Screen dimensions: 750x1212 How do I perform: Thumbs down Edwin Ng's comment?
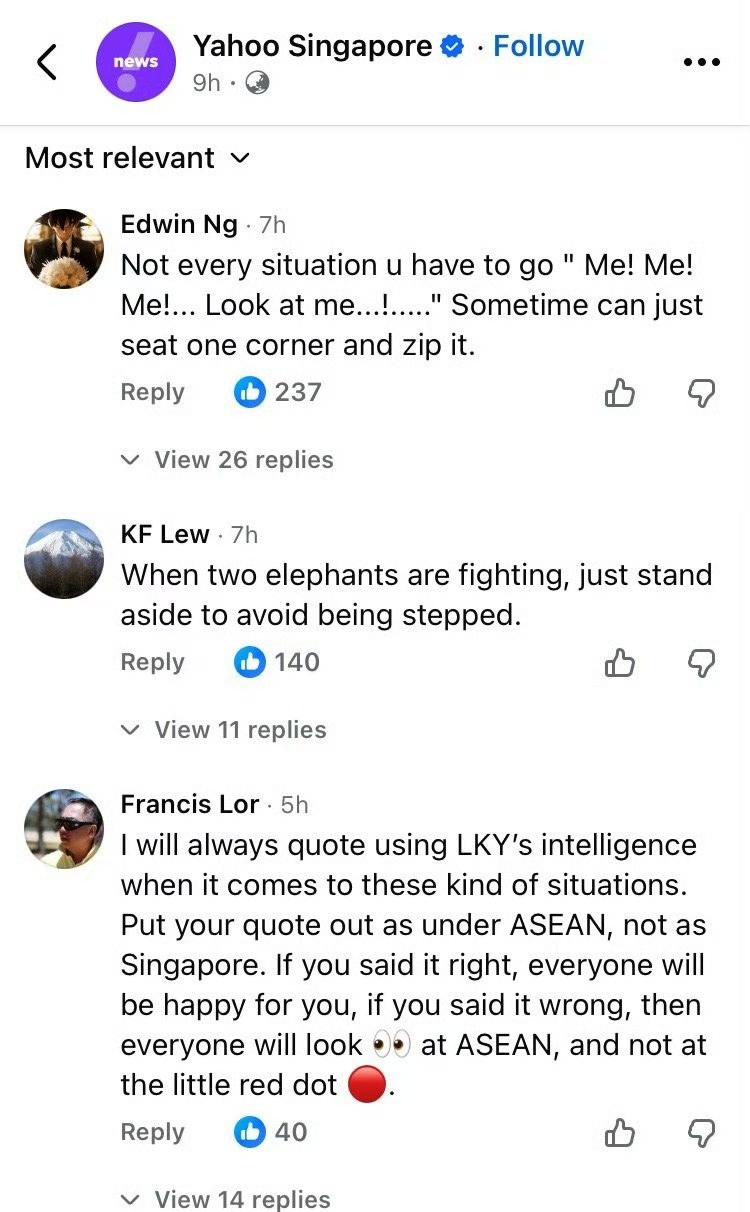[703, 393]
